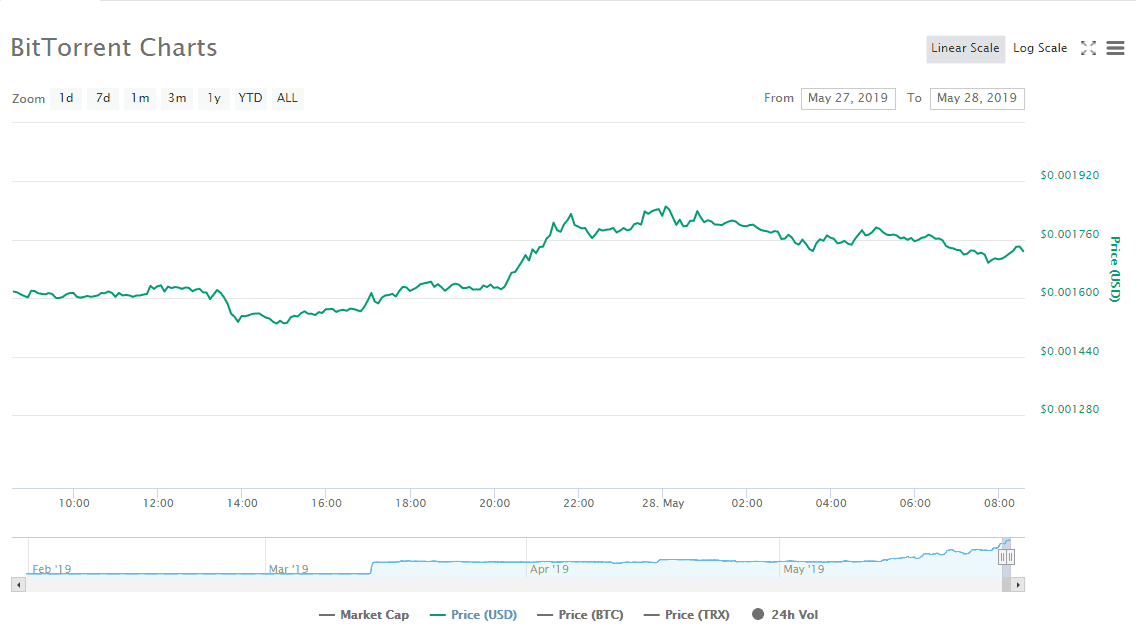Click the navigator left scroll arrow

click(x=18, y=585)
